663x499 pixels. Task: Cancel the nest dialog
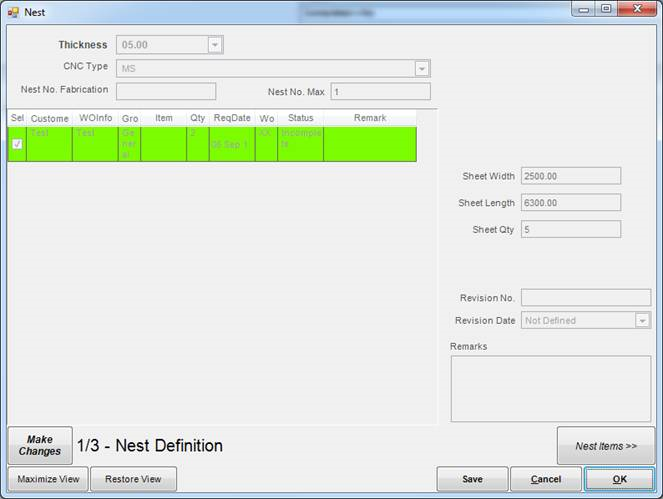(x=546, y=479)
